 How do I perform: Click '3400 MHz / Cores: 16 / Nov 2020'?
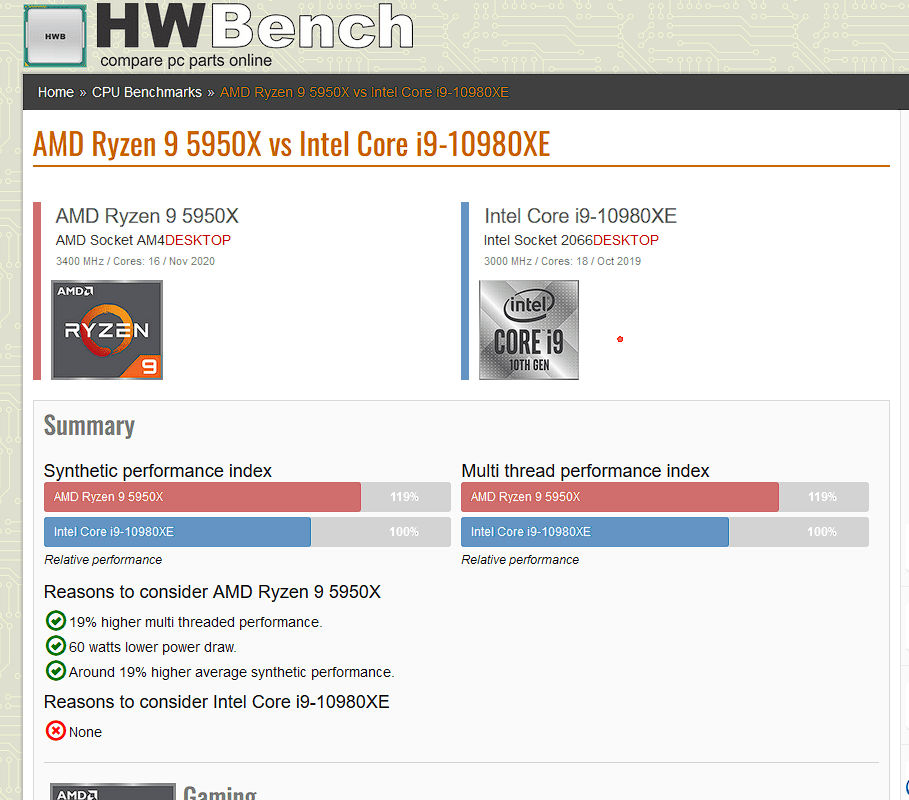coord(135,261)
